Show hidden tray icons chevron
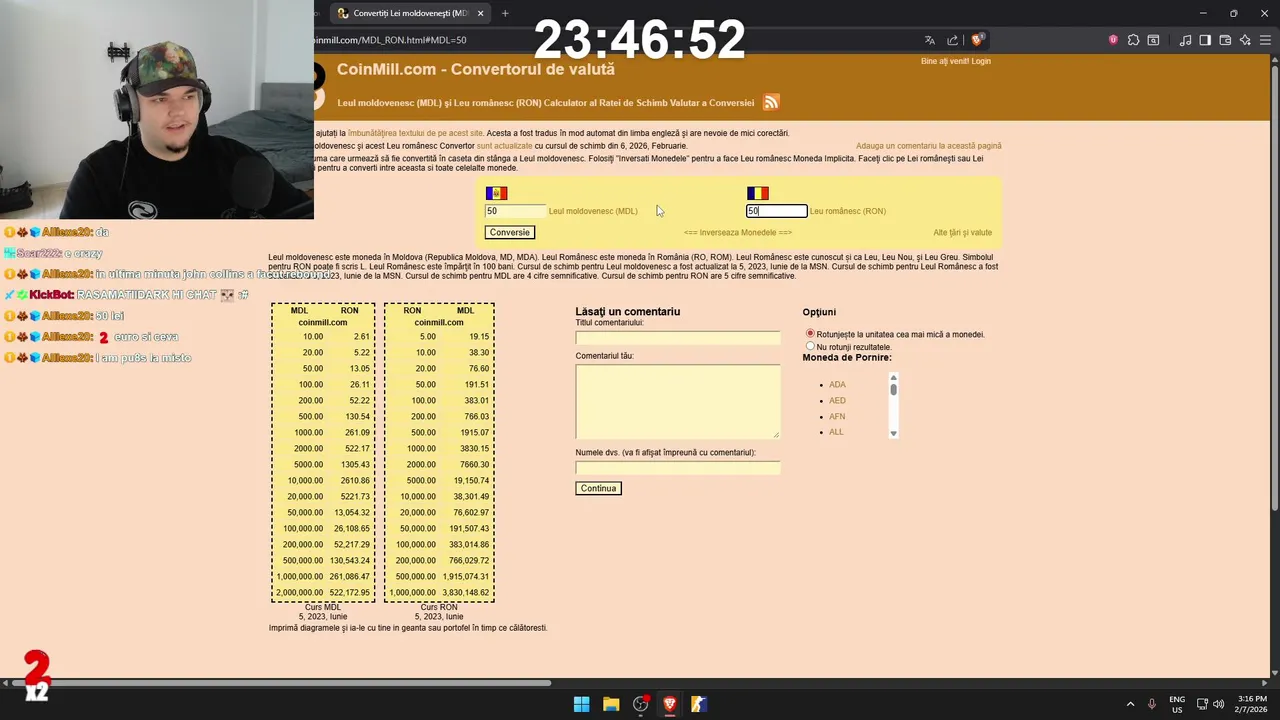The width and height of the screenshot is (1280, 720). point(1130,704)
